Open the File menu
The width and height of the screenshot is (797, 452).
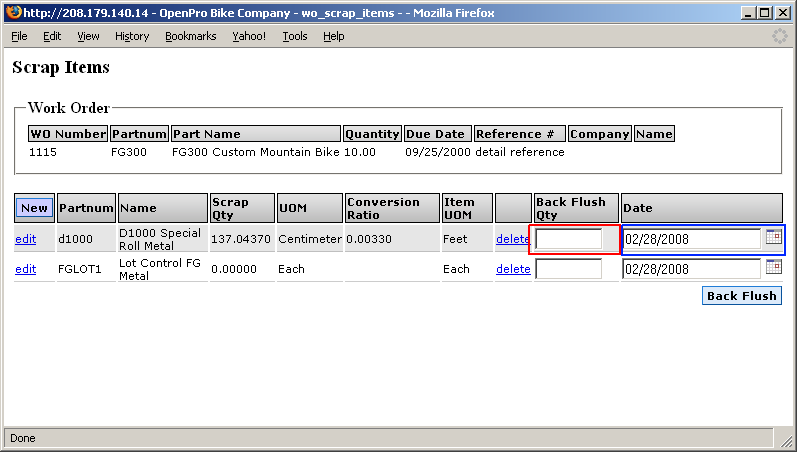point(19,36)
